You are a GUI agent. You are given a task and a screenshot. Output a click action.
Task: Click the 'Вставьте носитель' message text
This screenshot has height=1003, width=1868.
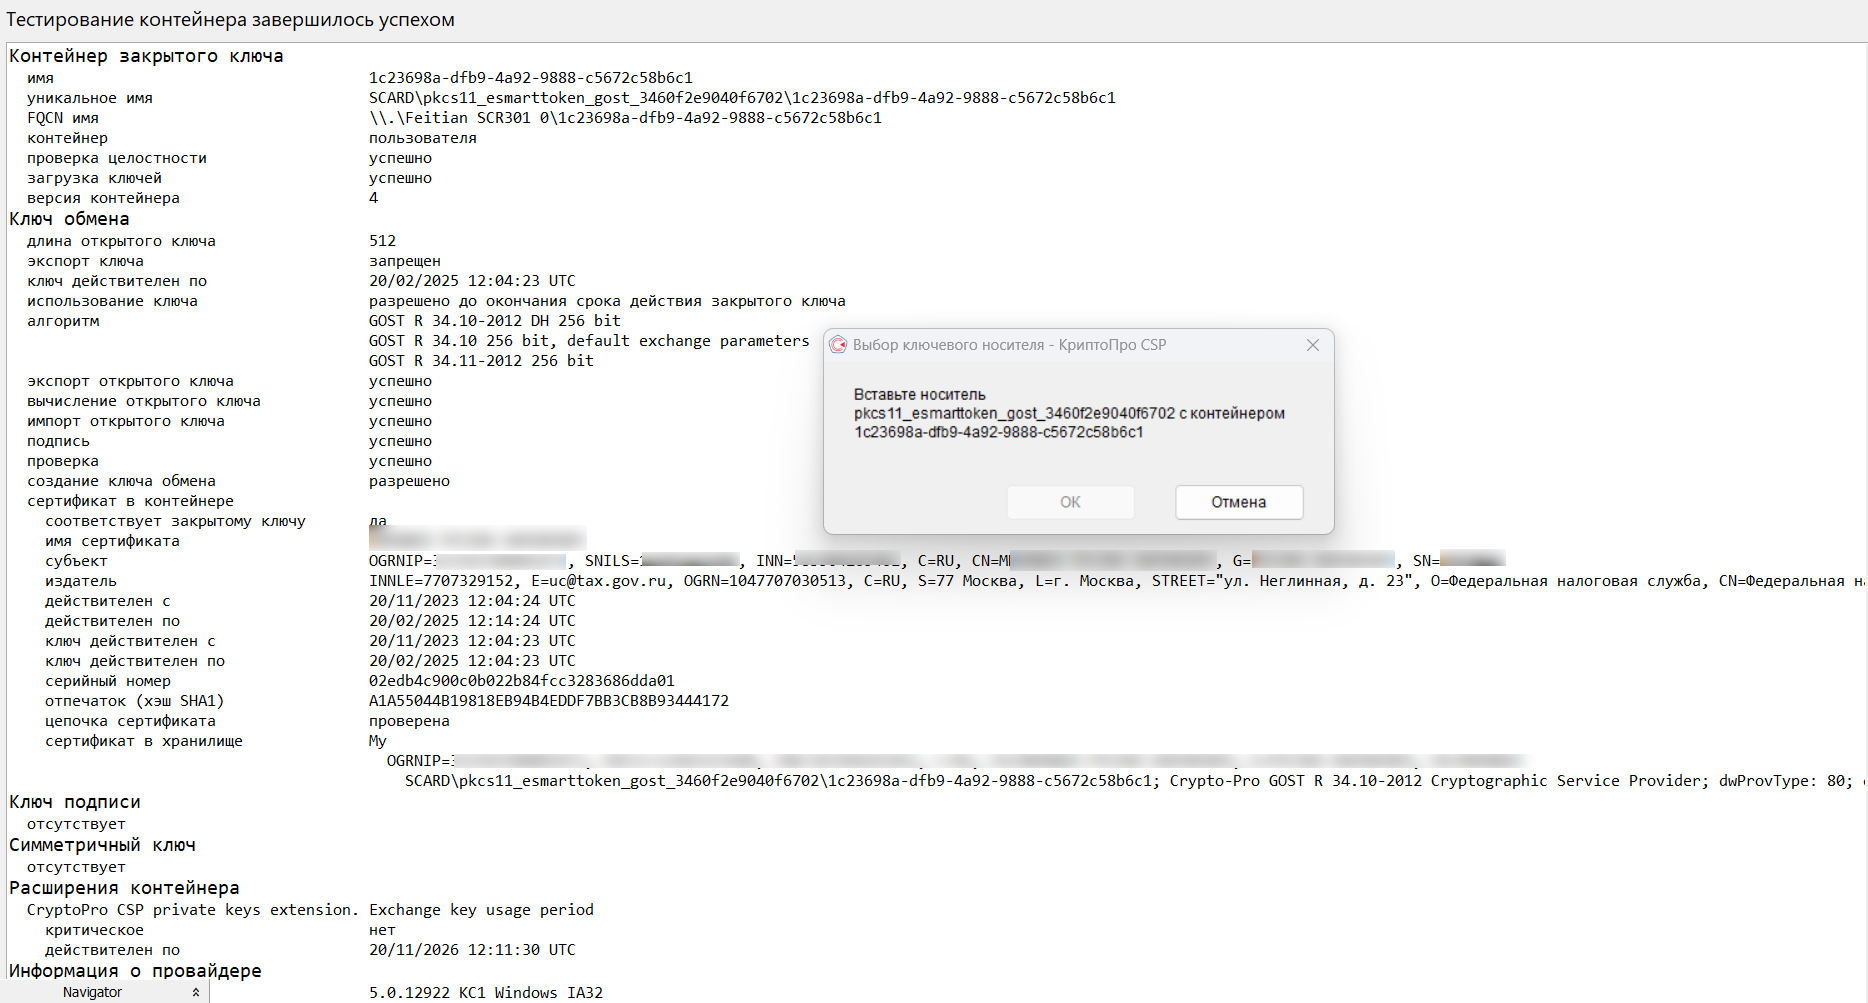[920, 394]
